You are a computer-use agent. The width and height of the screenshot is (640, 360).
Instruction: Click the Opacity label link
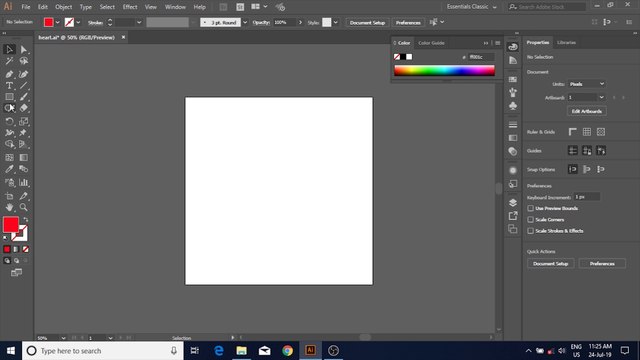(261, 22)
